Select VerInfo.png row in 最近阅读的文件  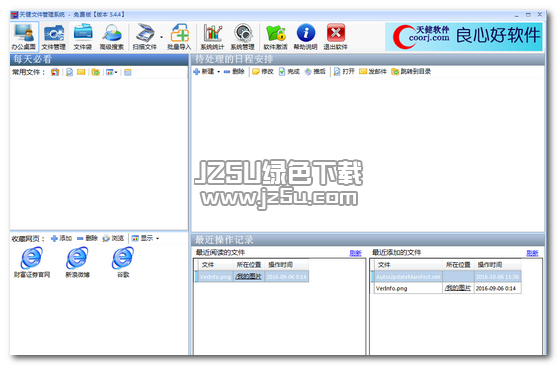[252, 277]
